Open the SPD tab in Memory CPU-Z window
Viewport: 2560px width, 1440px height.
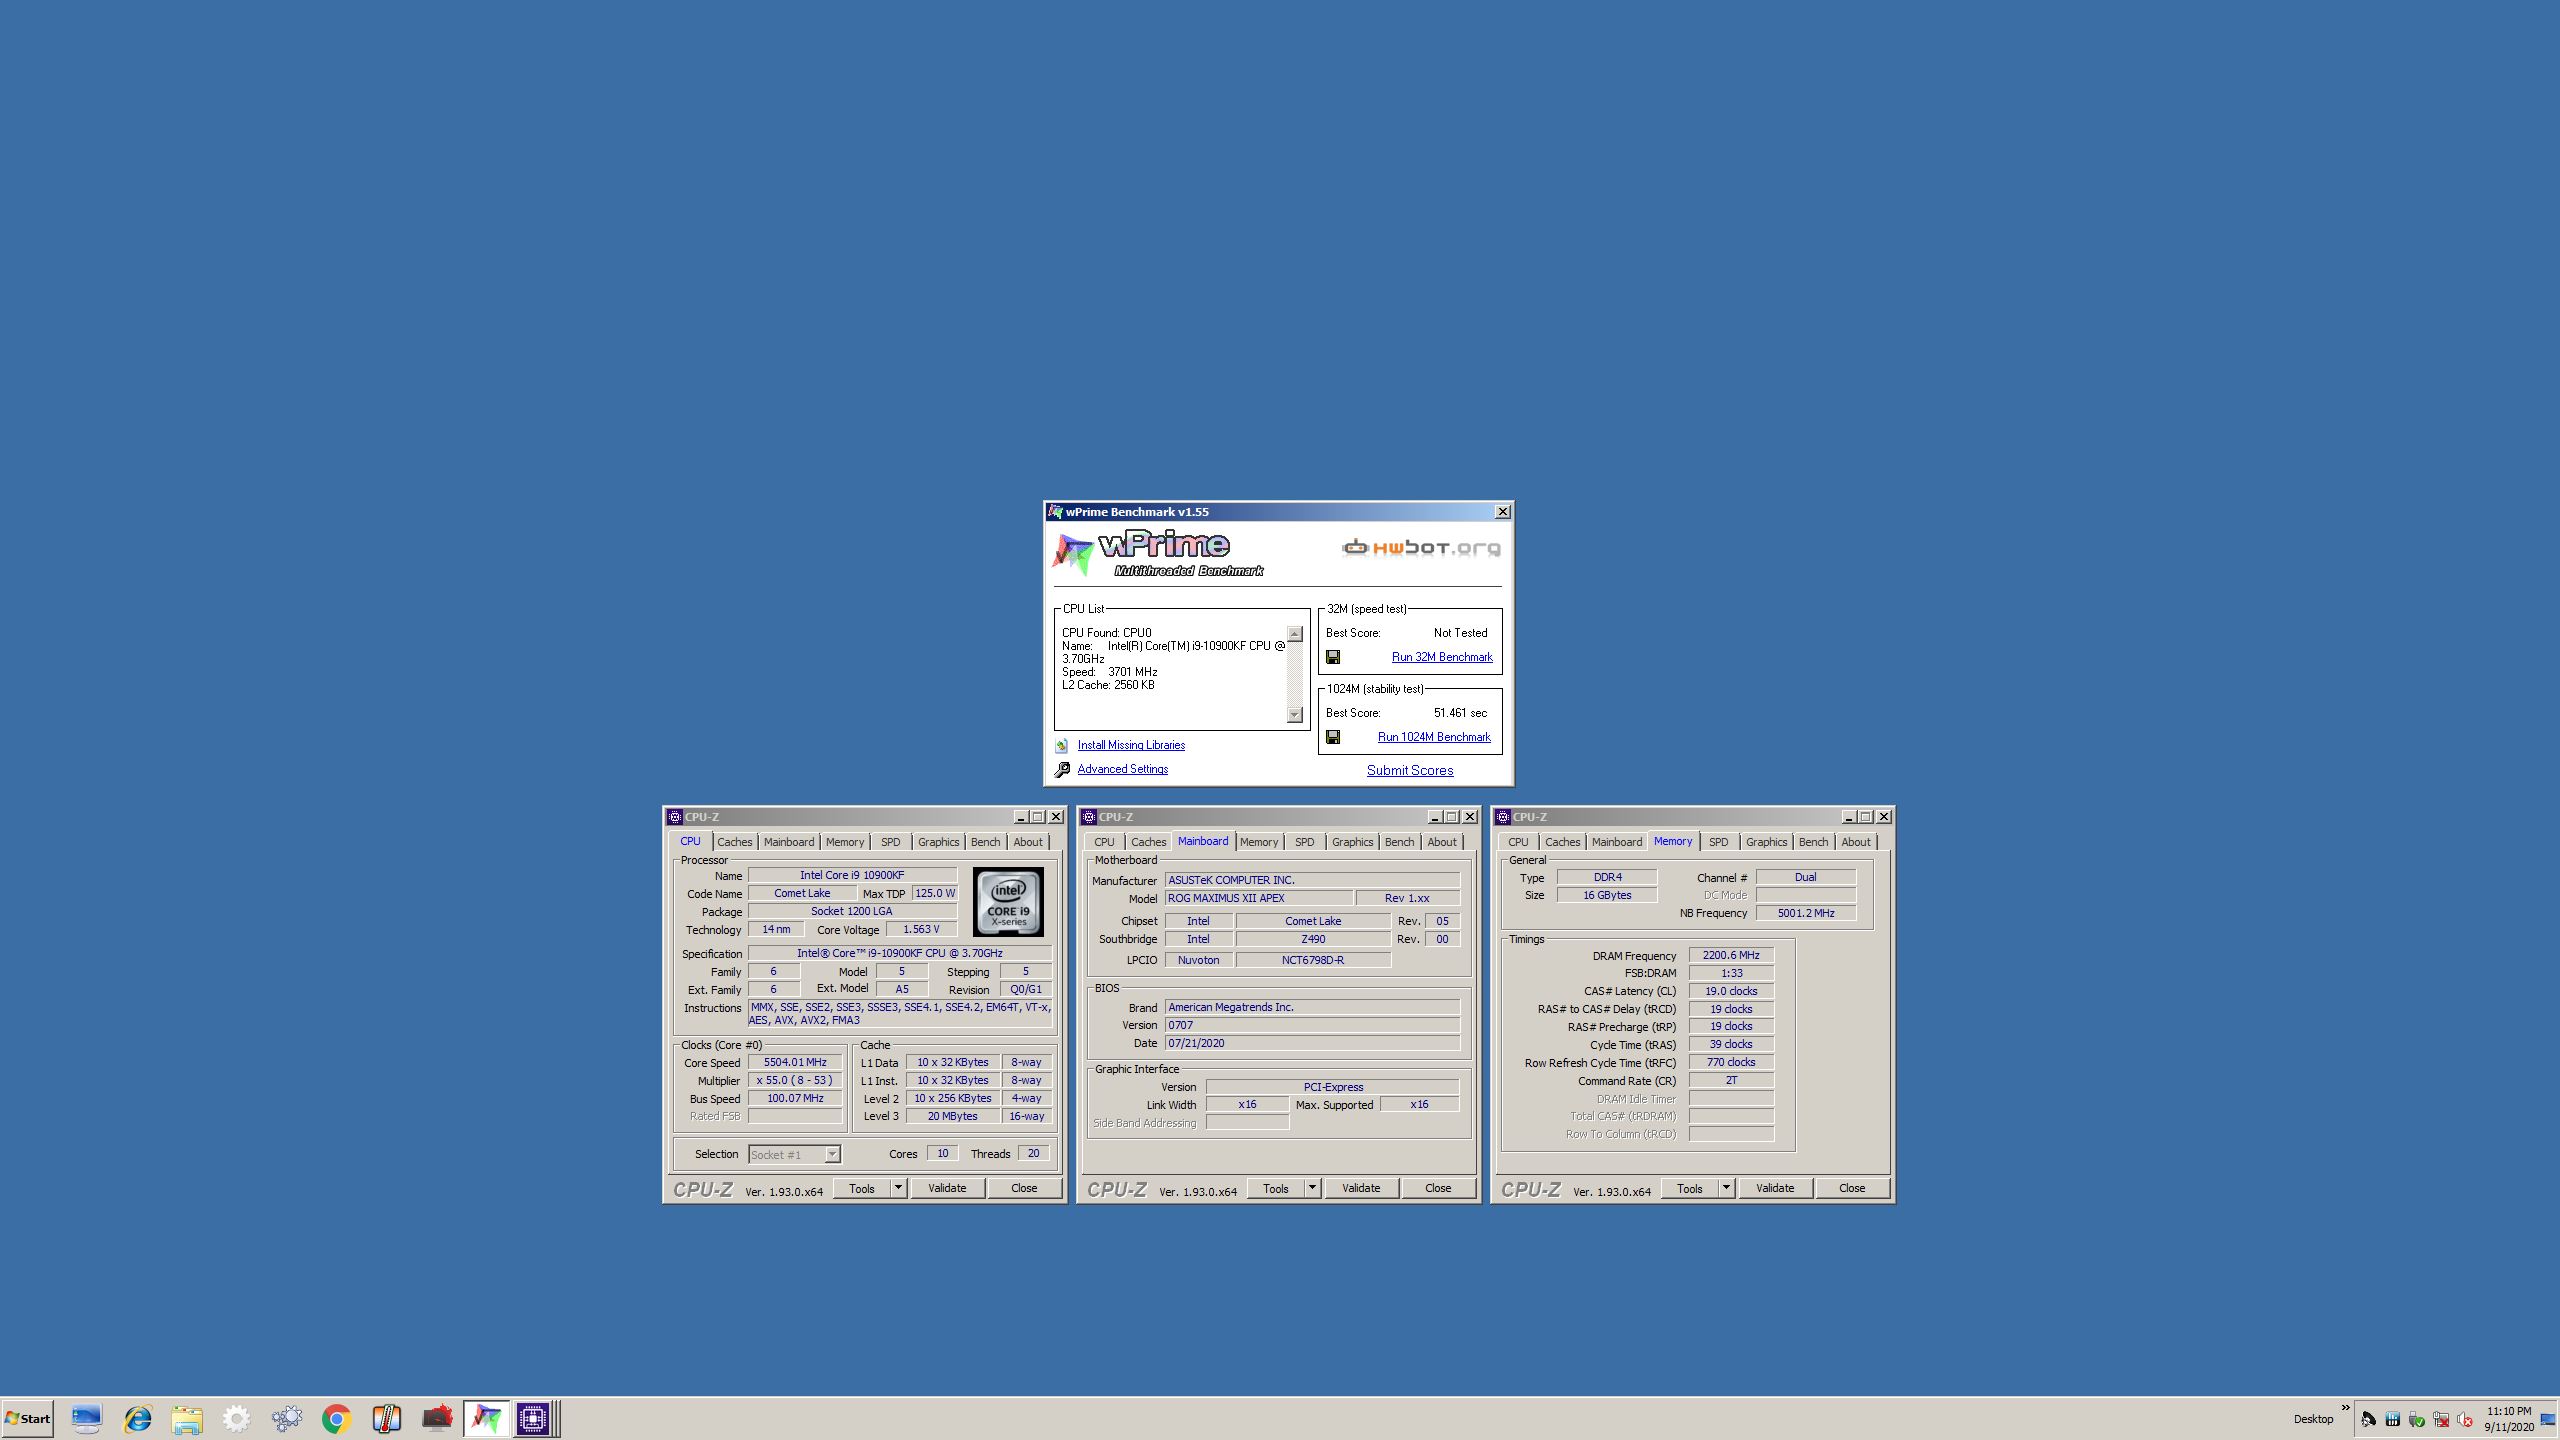point(1718,842)
